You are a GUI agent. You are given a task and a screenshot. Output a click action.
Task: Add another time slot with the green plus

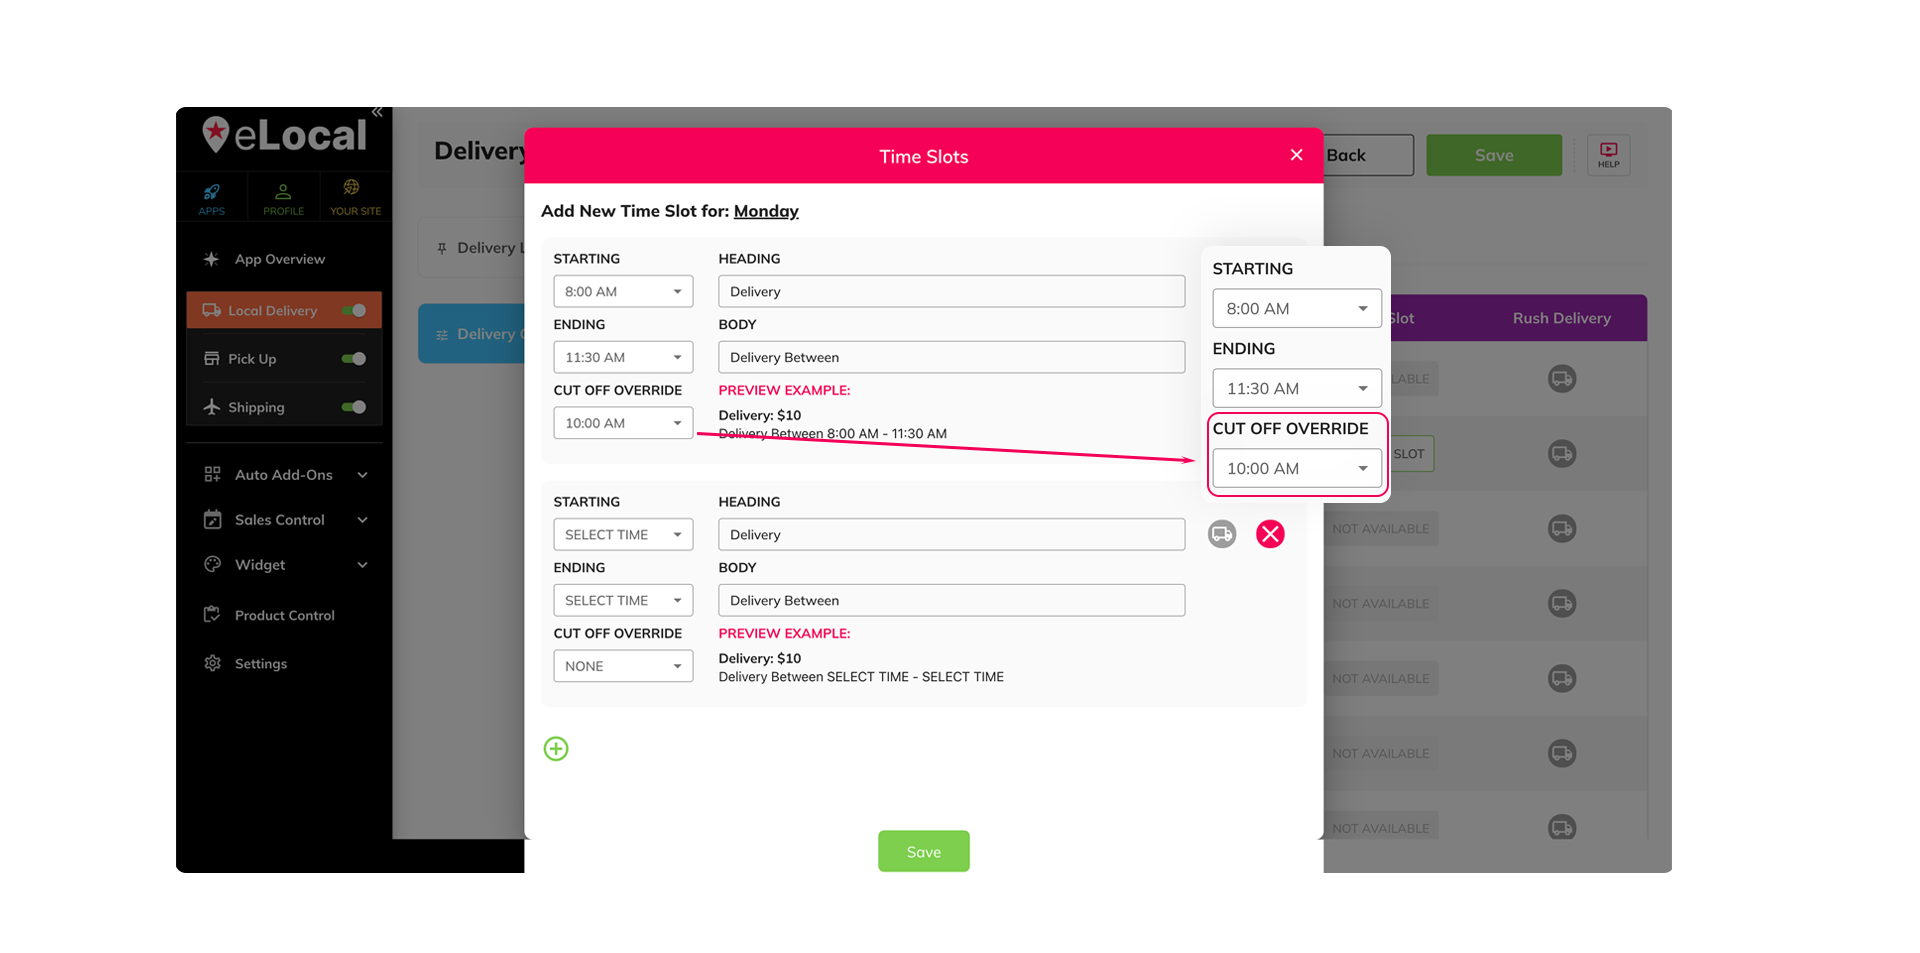(556, 748)
